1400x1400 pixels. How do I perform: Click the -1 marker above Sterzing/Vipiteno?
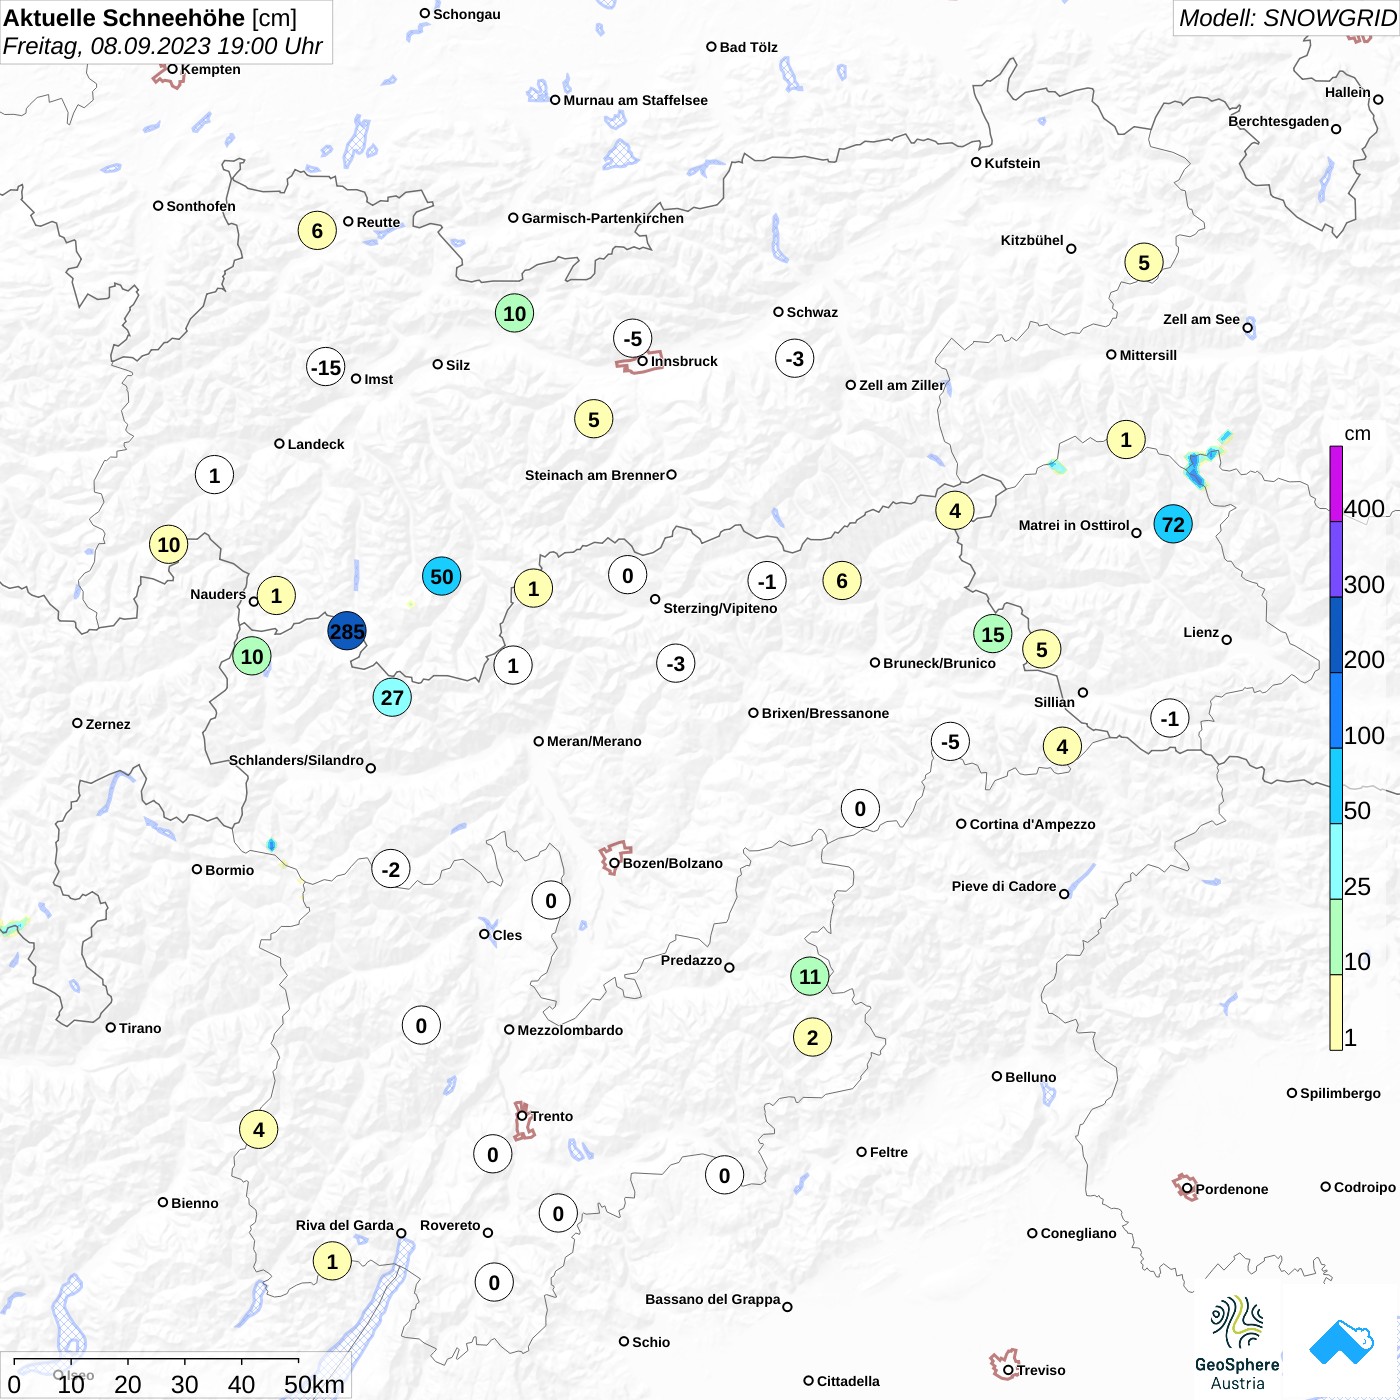pos(766,581)
